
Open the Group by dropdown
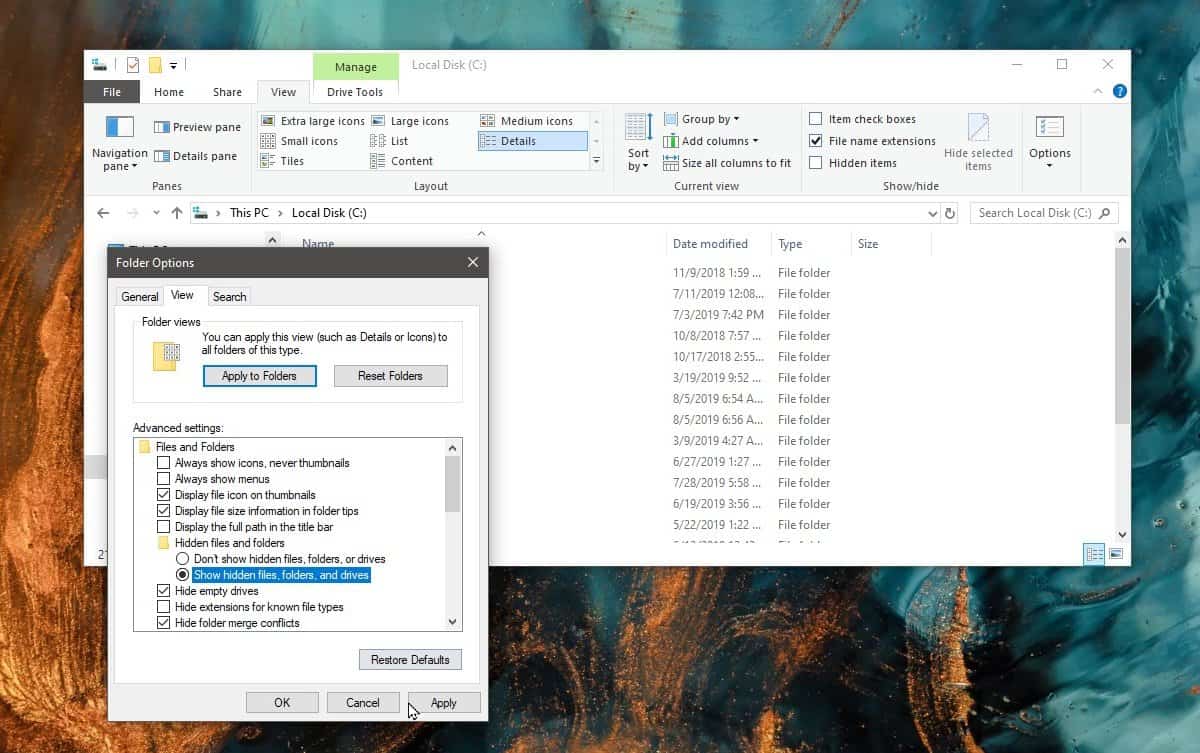pos(702,119)
